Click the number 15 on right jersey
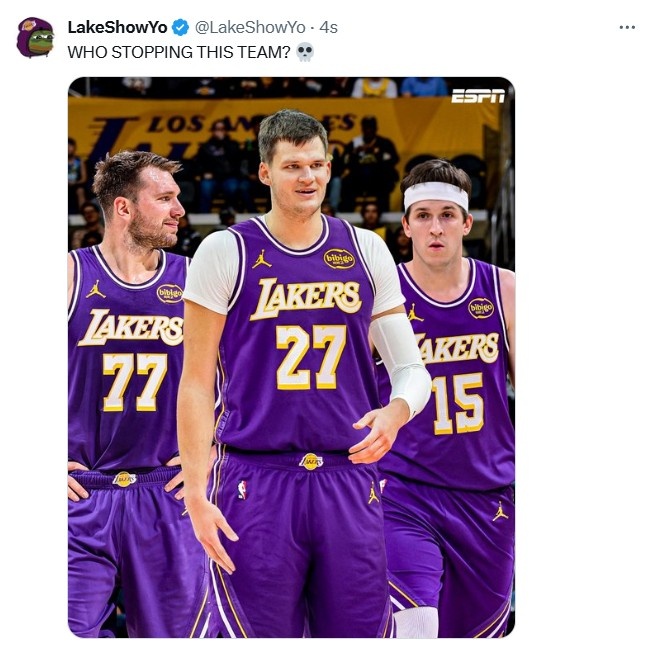 (x=458, y=403)
